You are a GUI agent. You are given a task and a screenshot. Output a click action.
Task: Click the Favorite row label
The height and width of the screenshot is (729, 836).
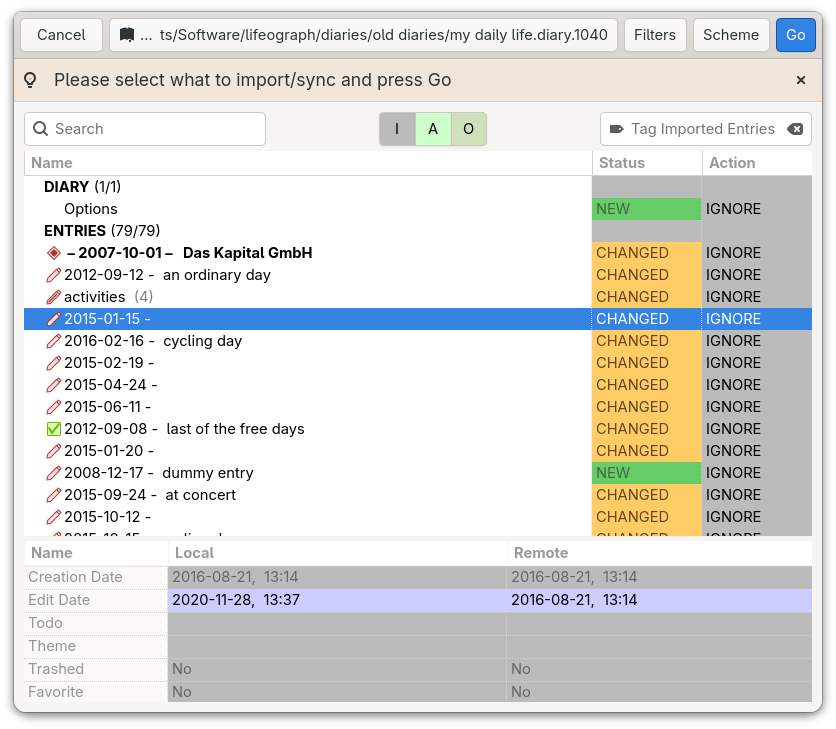96,692
